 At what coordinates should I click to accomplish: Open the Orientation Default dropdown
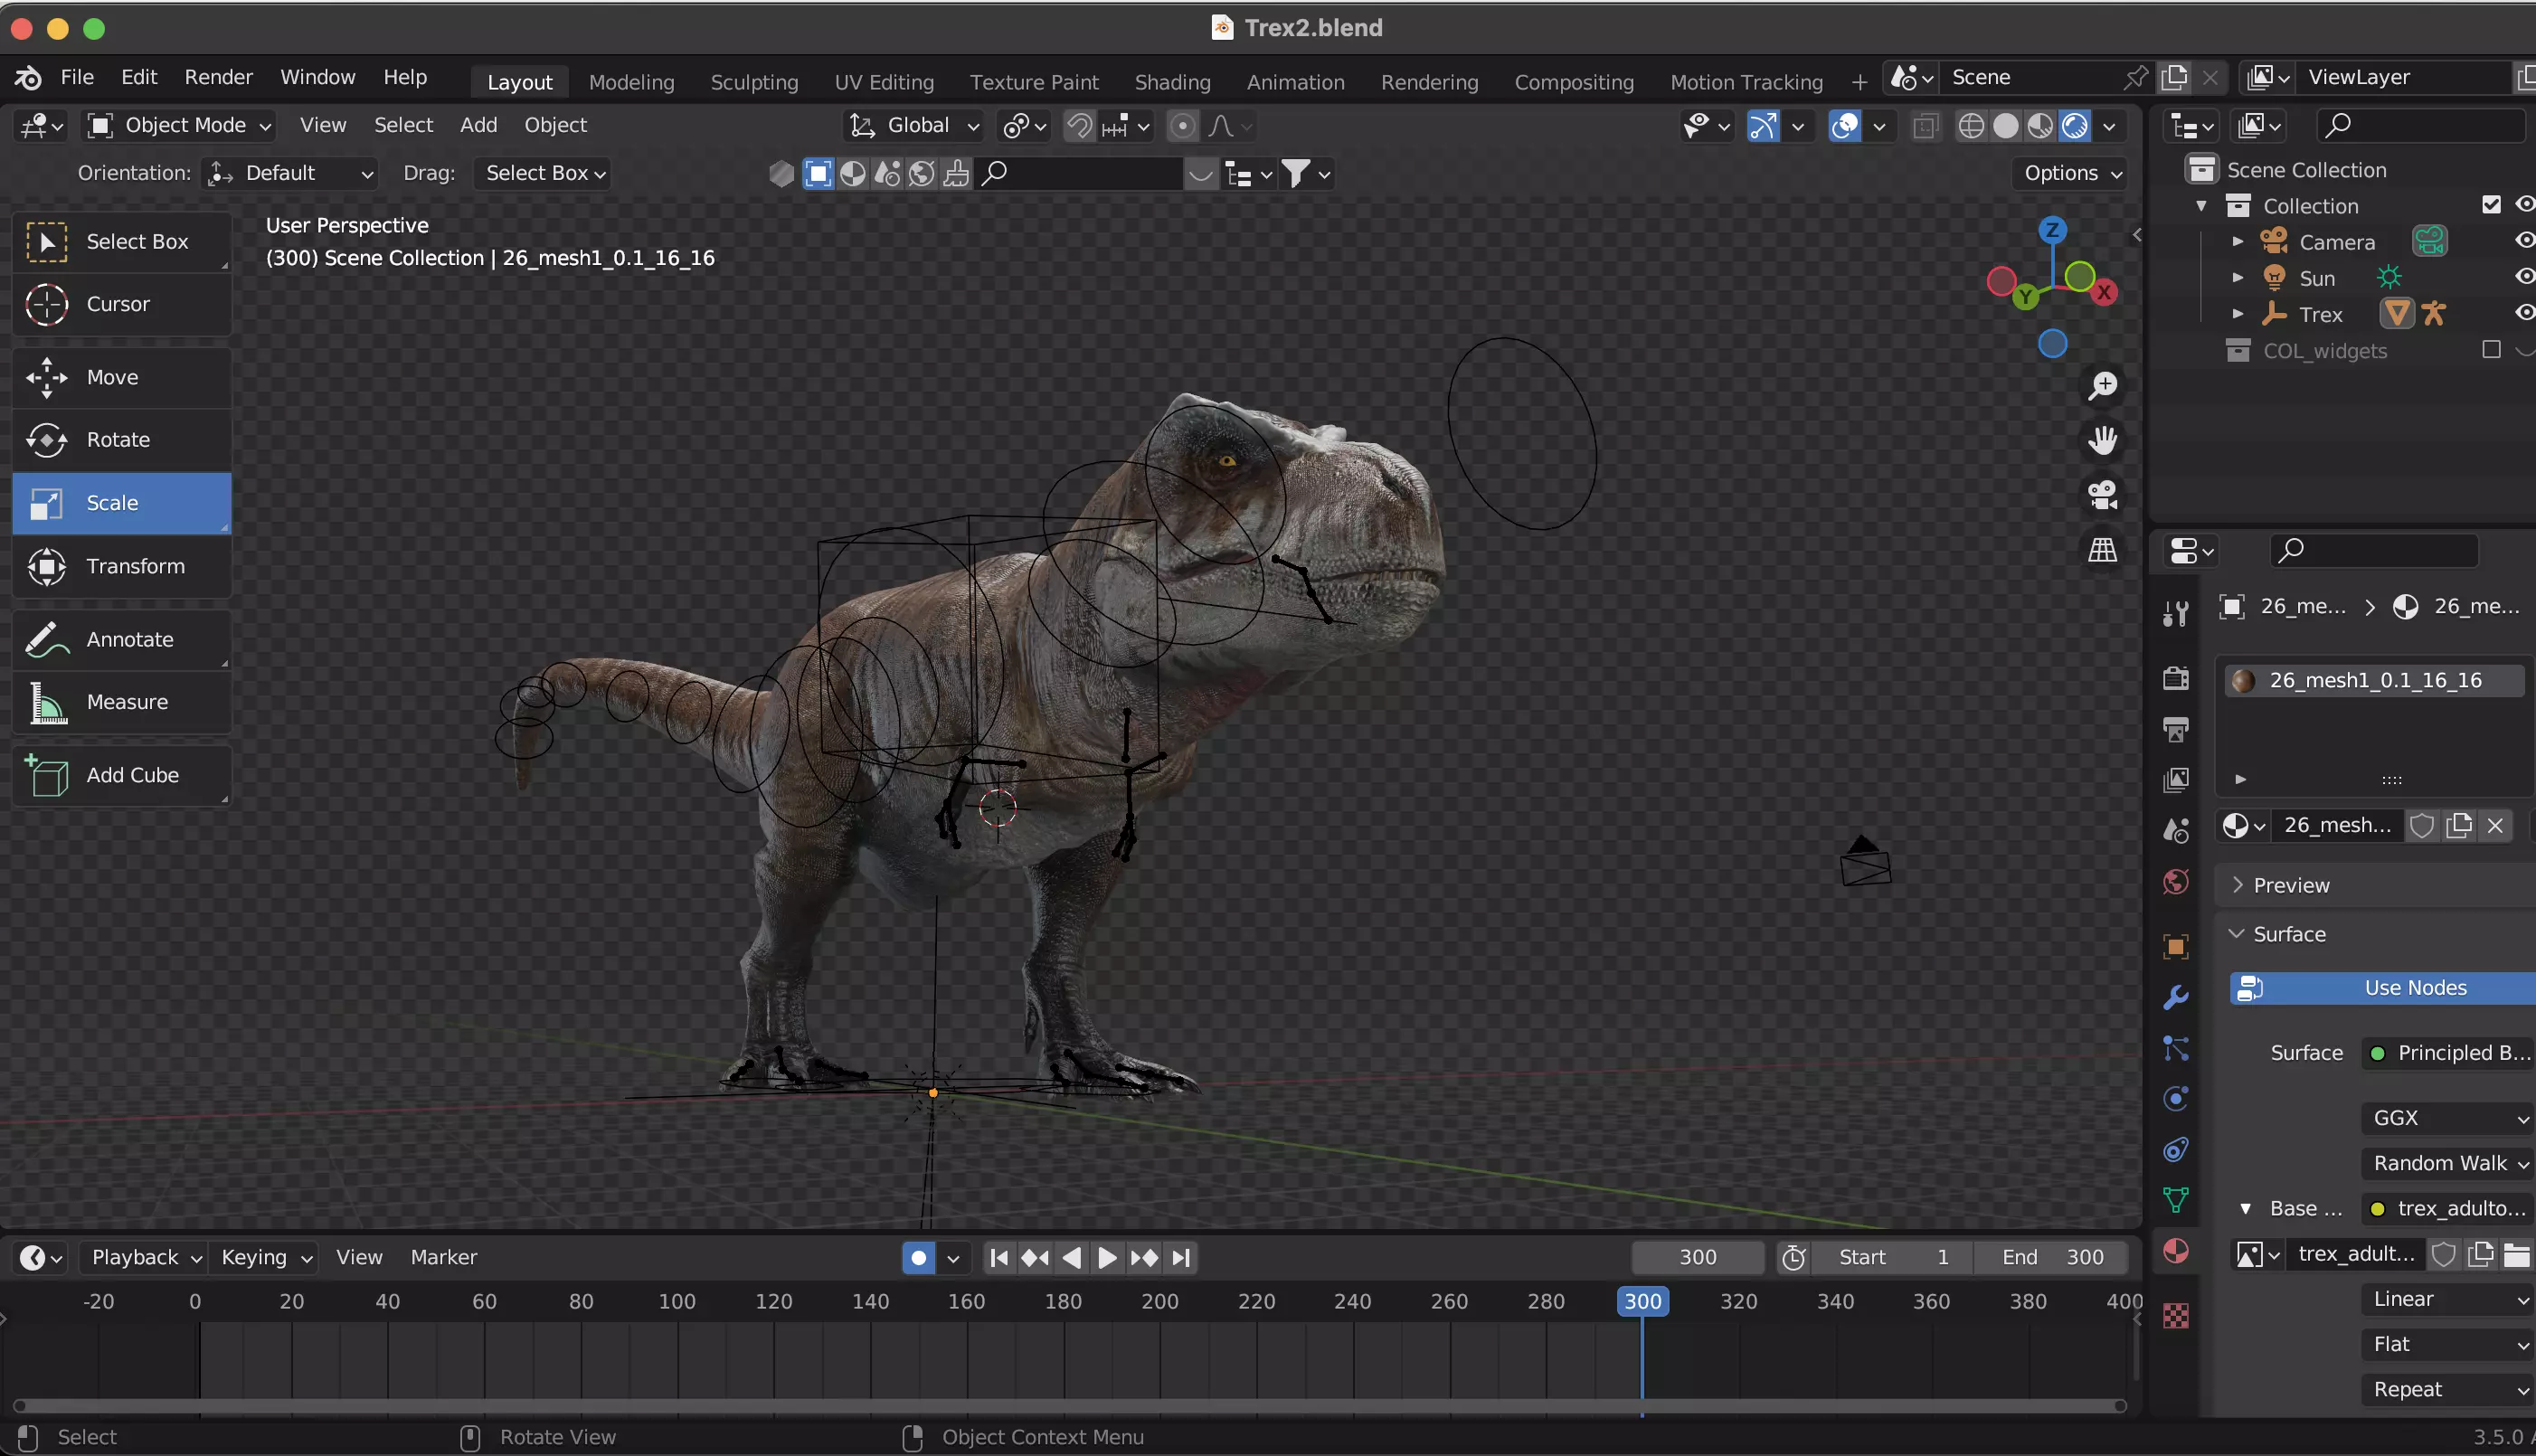pos(289,174)
